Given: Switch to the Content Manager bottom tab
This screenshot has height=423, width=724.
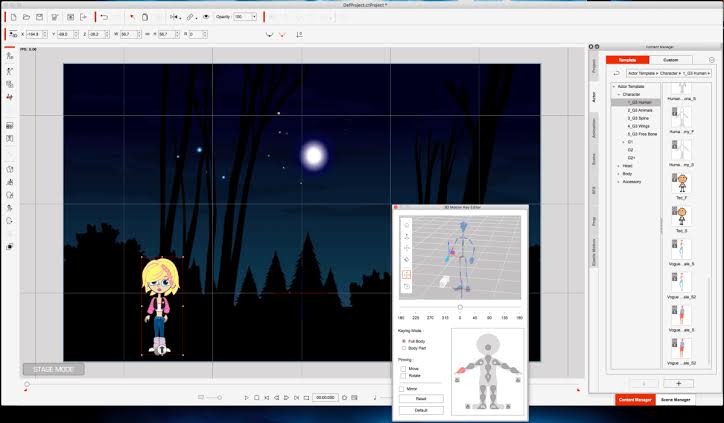Looking at the screenshot, I should coord(635,400).
